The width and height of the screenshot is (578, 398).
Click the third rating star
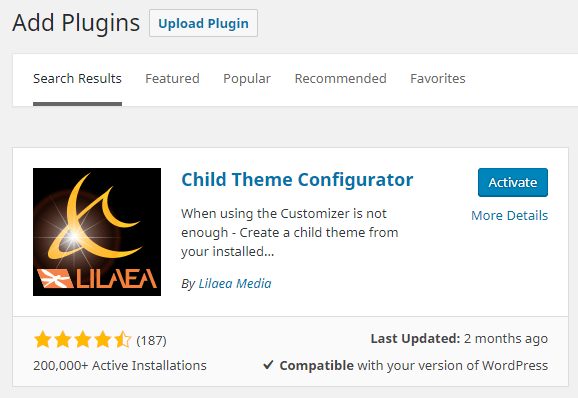[83, 340]
